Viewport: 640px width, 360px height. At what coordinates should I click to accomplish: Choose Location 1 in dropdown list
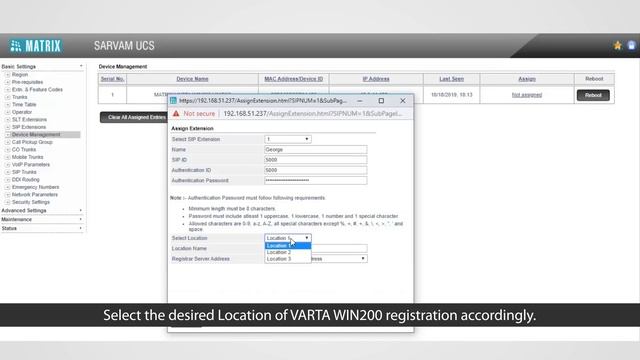(x=288, y=245)
